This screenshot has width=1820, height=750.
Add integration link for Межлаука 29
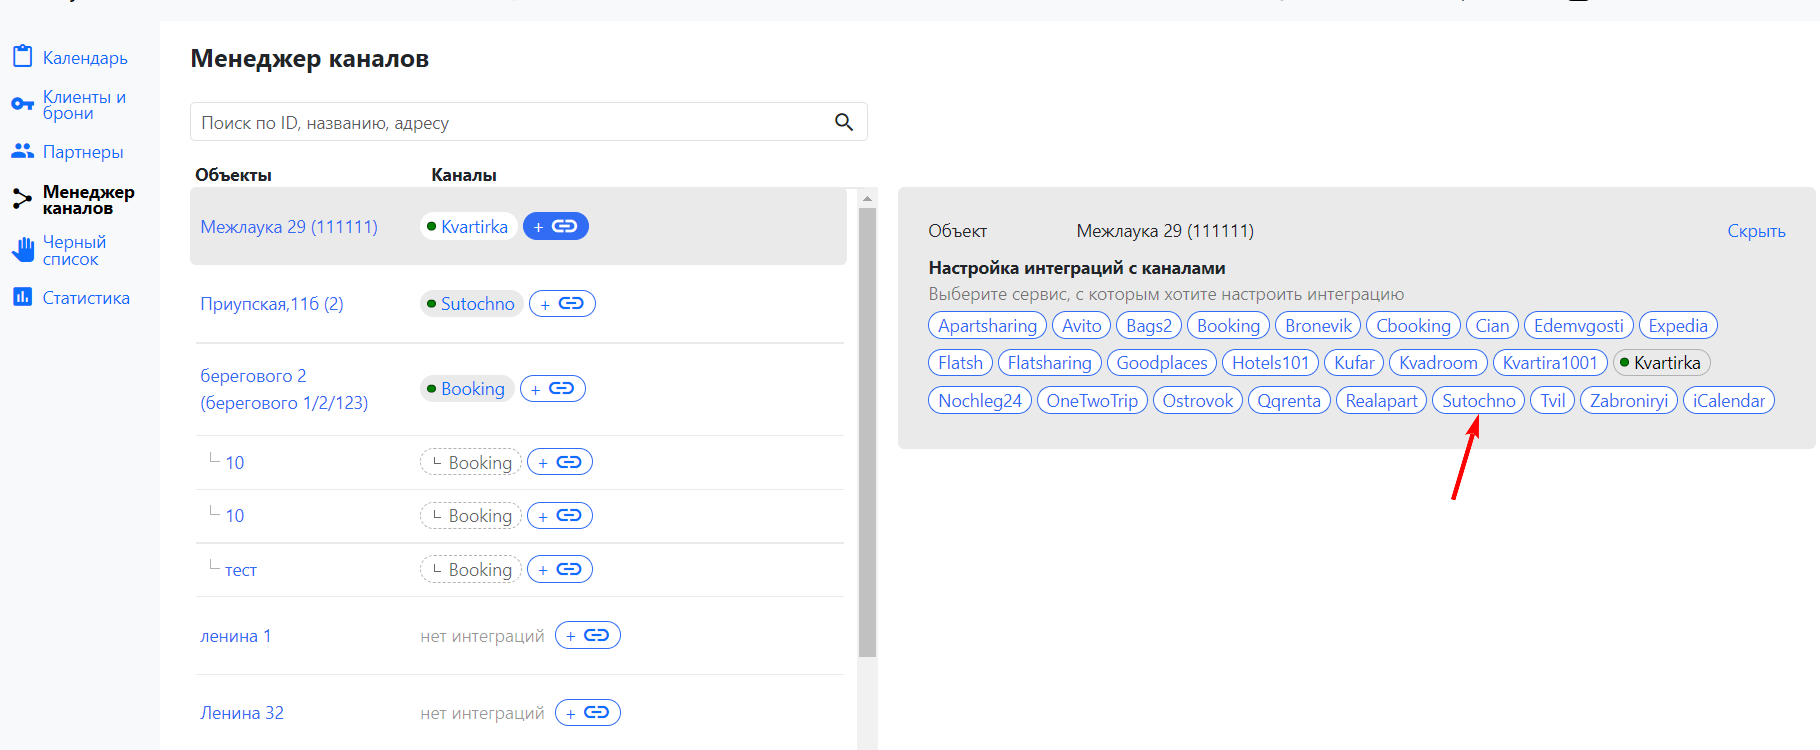click(556, 226)
